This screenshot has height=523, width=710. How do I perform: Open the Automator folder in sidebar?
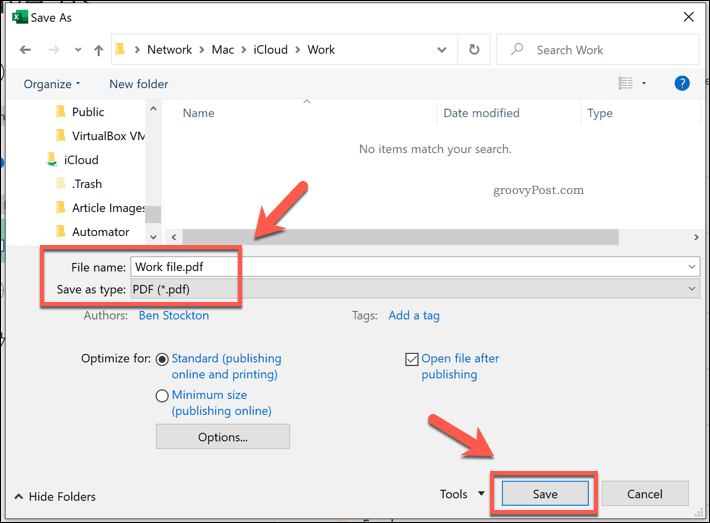click(x=92, y=232)
